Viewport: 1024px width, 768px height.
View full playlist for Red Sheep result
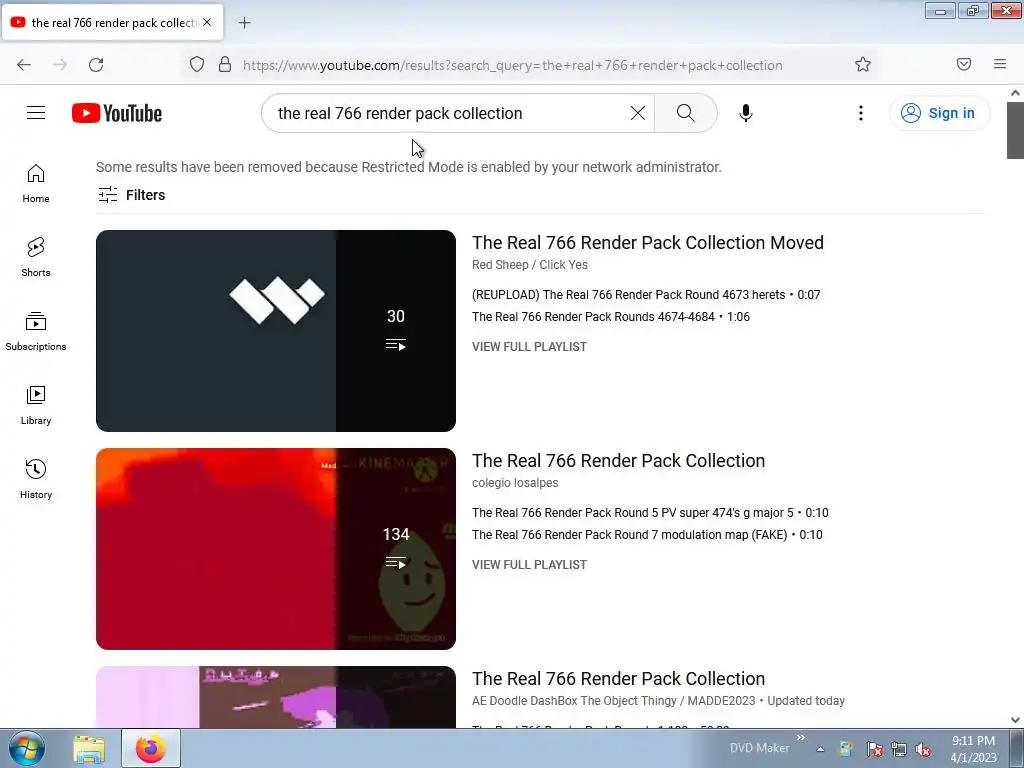[529, 347]
